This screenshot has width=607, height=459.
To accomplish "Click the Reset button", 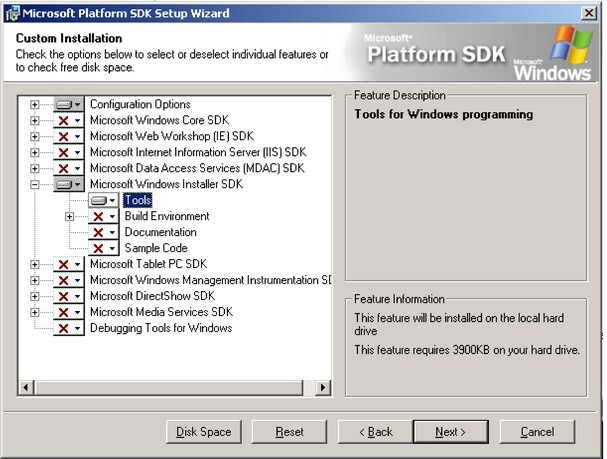I will [289, 432].
